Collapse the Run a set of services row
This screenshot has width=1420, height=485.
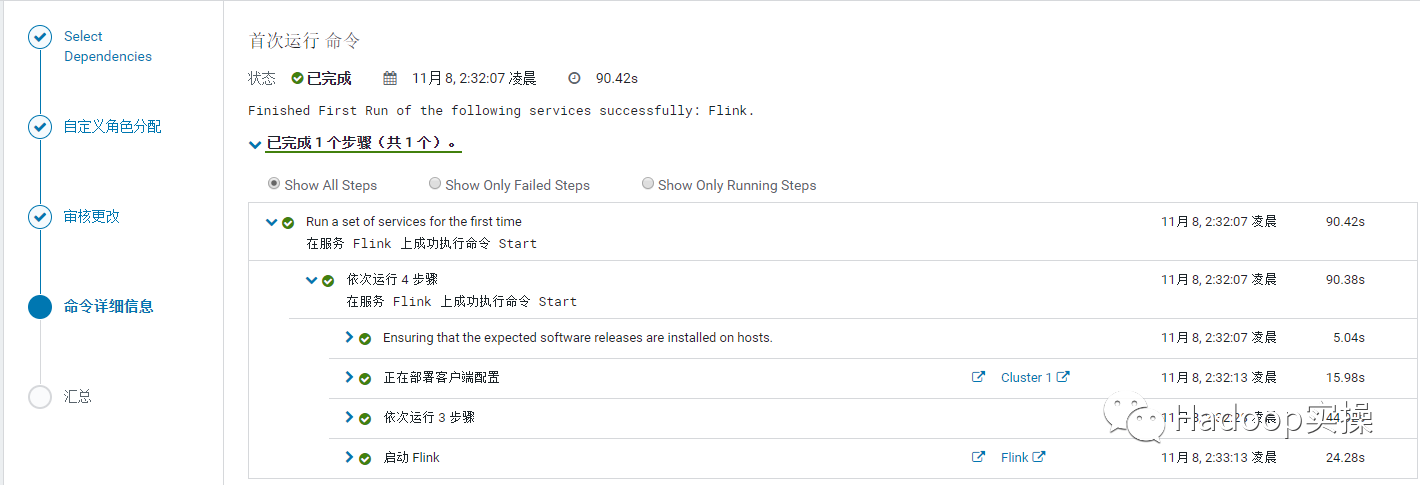271,222
